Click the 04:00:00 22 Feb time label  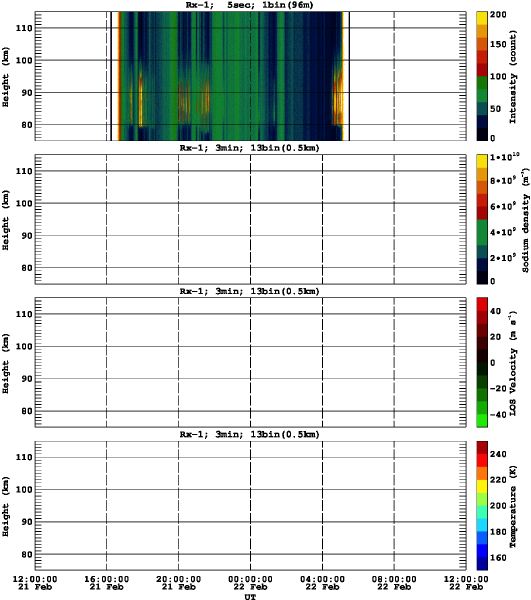(322, 583)
